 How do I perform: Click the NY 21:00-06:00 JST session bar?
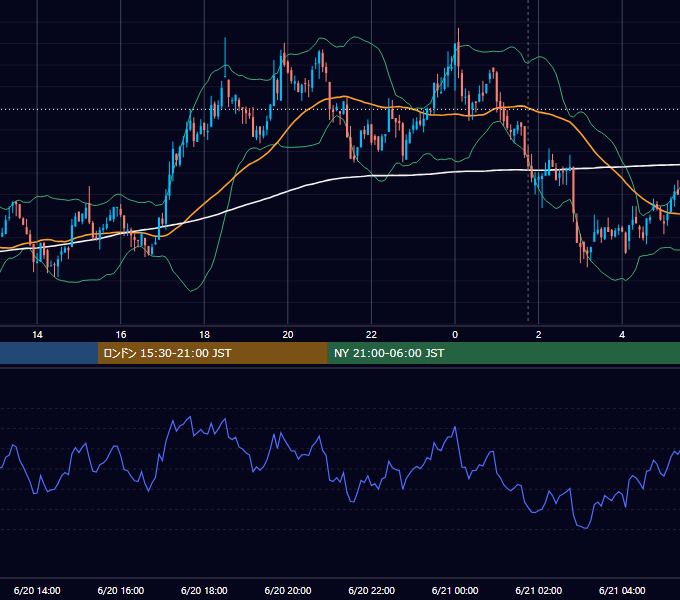tap(503, 353)
